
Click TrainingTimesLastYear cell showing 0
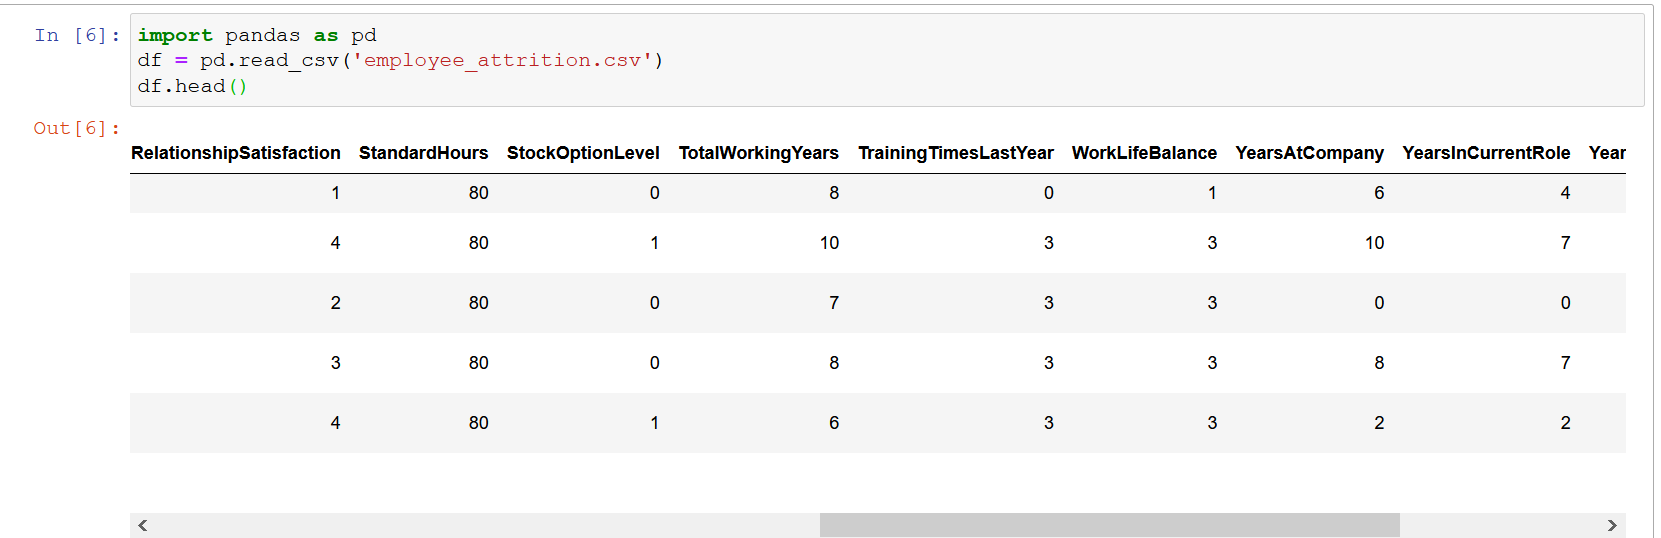pos(1049,193)
